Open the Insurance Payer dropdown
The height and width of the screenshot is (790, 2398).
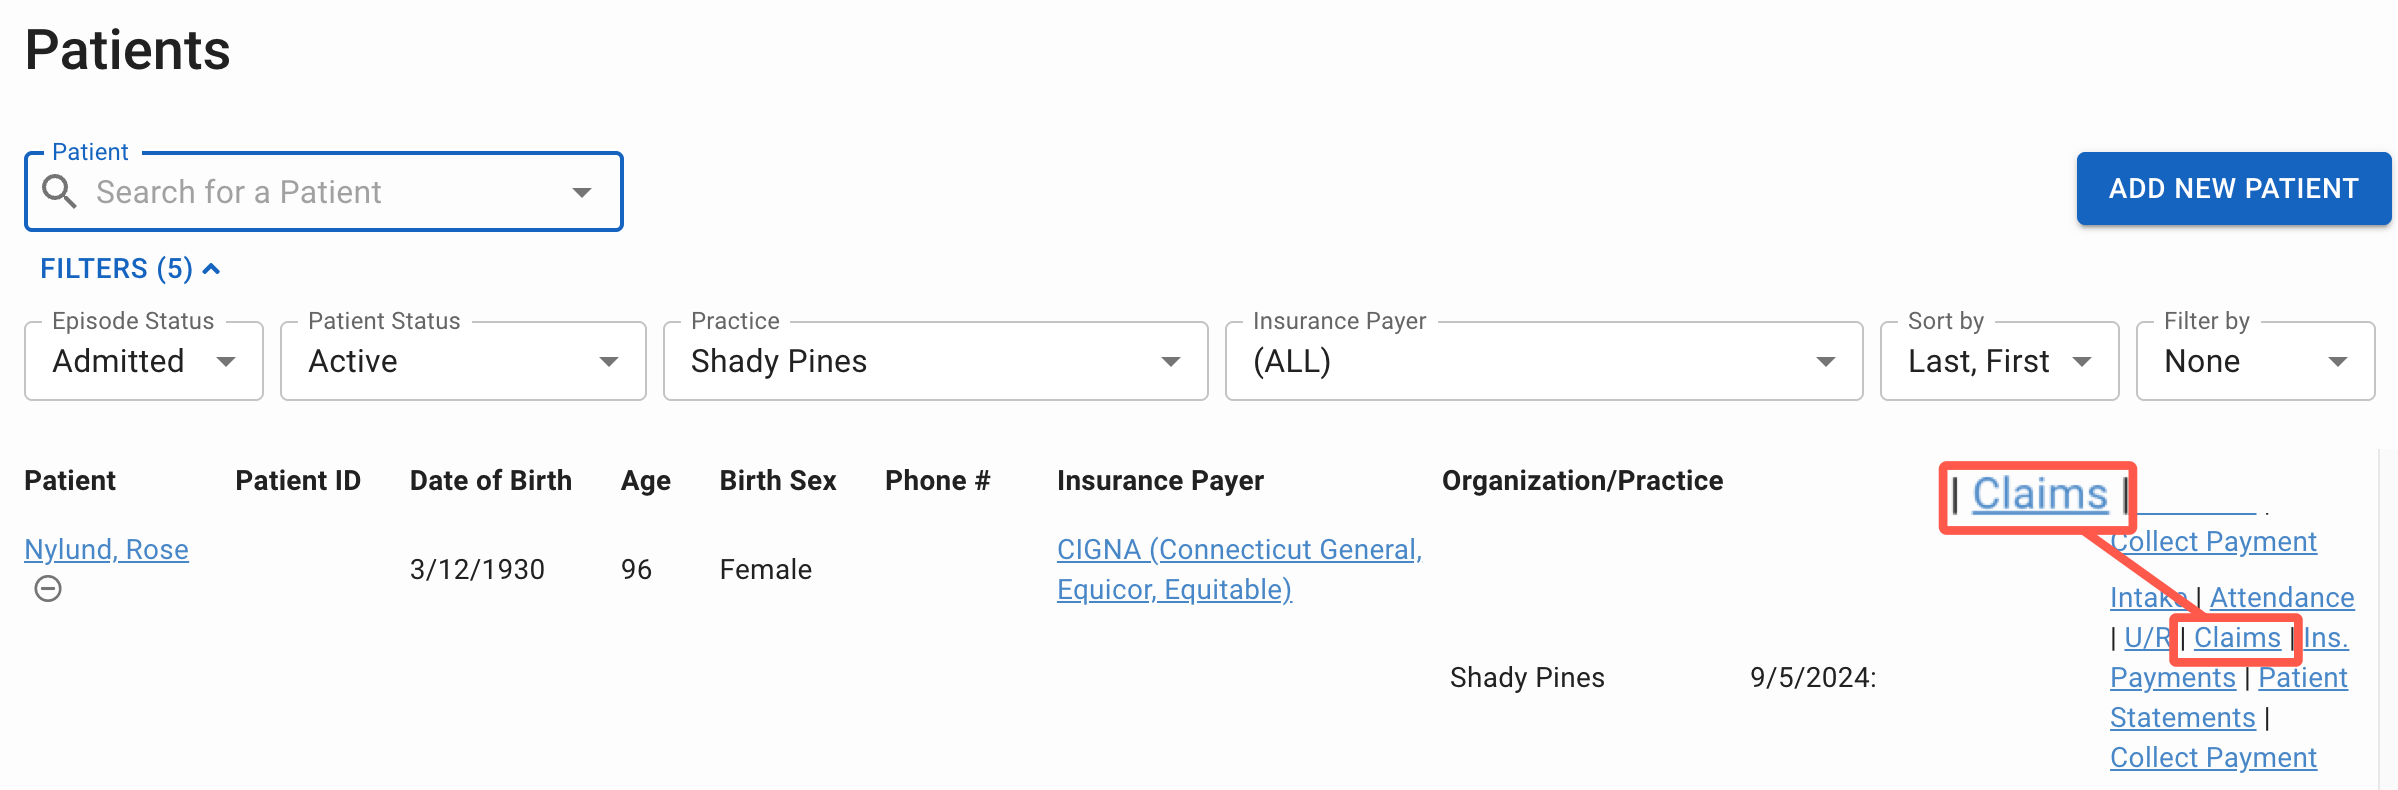pyautogui.click(x=1544, y=361)
